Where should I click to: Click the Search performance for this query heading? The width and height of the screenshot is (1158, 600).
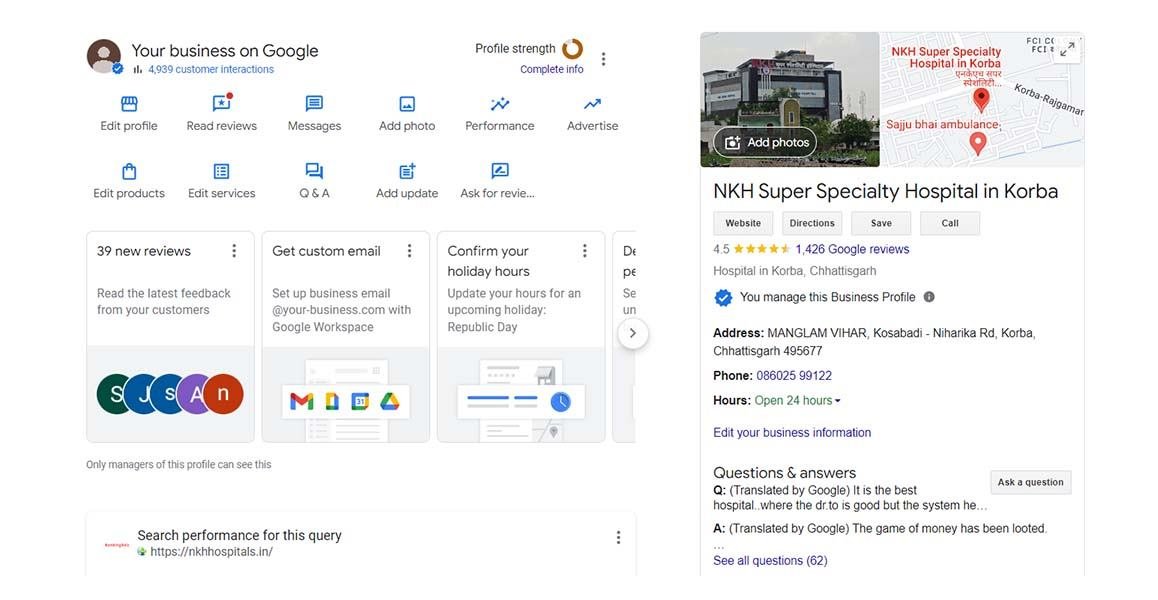pyautogui.click(x=239, y=535)
